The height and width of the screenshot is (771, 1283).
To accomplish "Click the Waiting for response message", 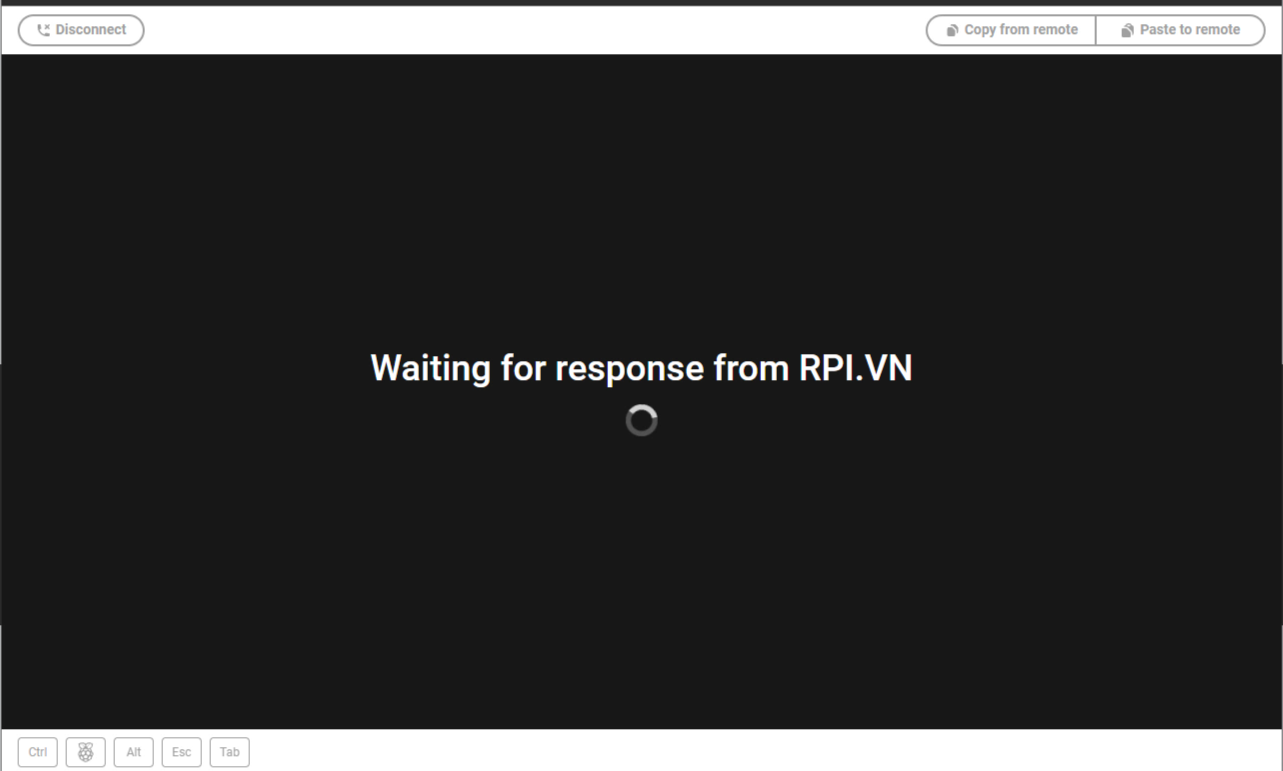I will [x=641, y=368].
